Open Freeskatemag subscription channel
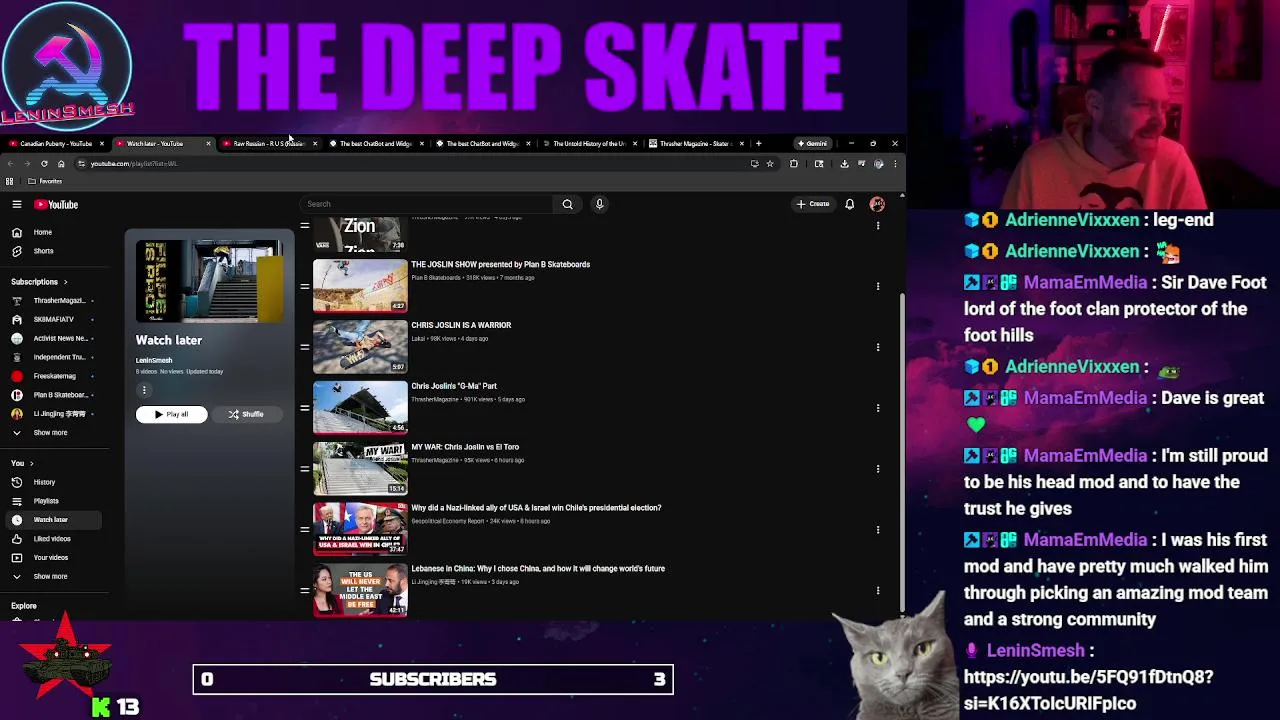Viewport: 1280px width, 720px height. point(56,376)
